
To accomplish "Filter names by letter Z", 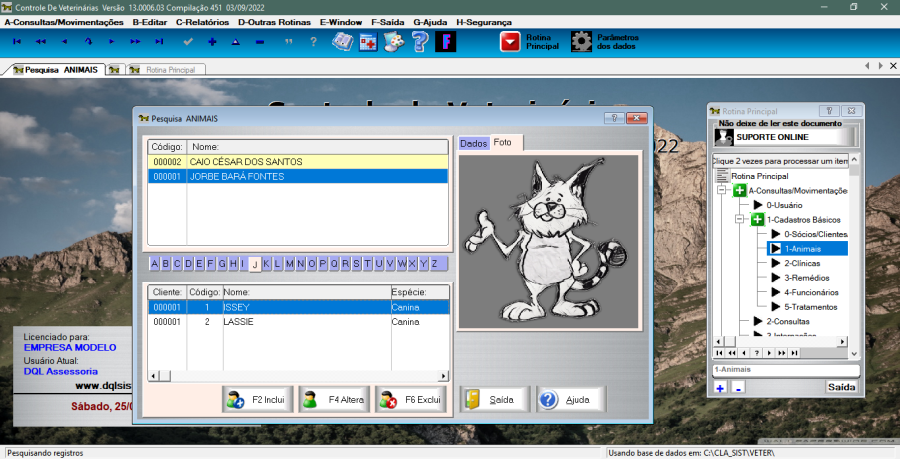I will pos(434,264).
